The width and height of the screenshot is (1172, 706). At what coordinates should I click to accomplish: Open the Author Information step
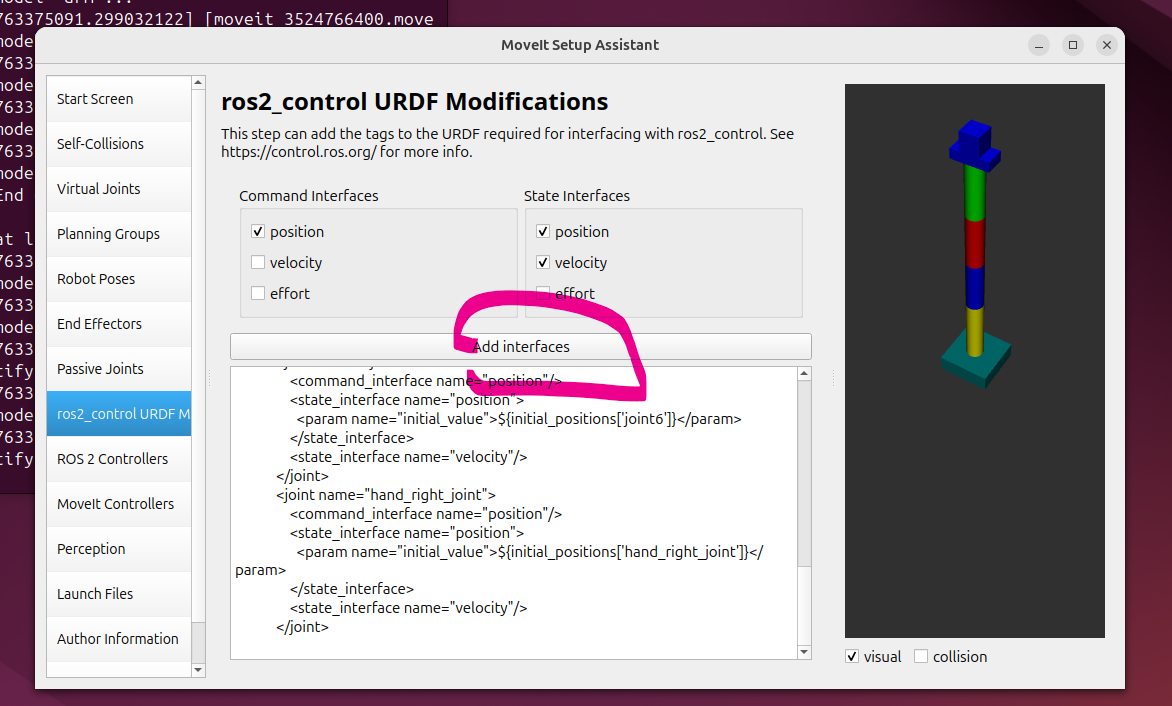click(119, 638)
